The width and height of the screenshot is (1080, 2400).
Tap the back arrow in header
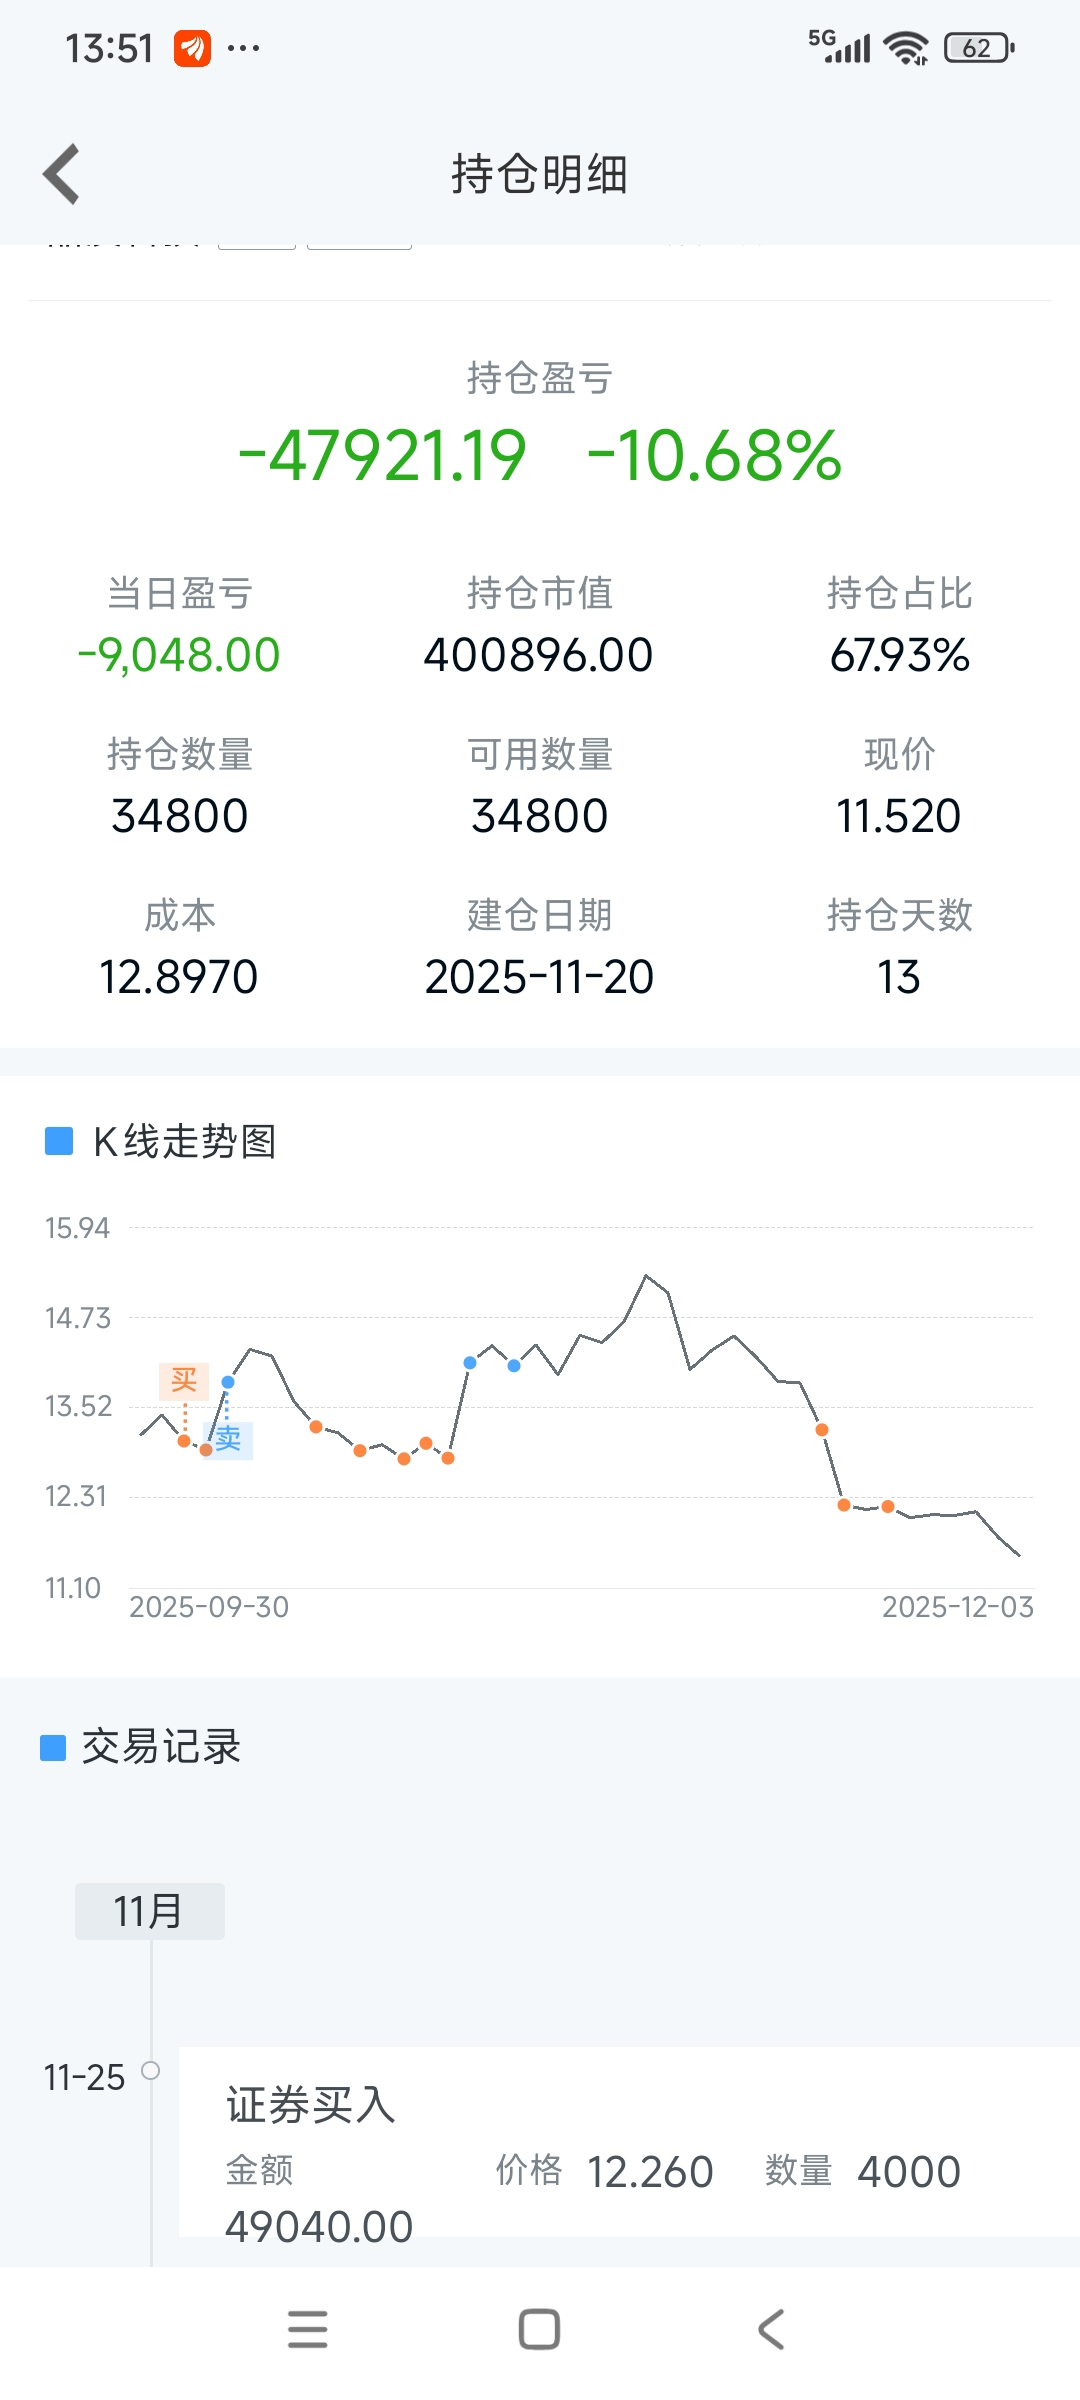(x=62, y=174)
